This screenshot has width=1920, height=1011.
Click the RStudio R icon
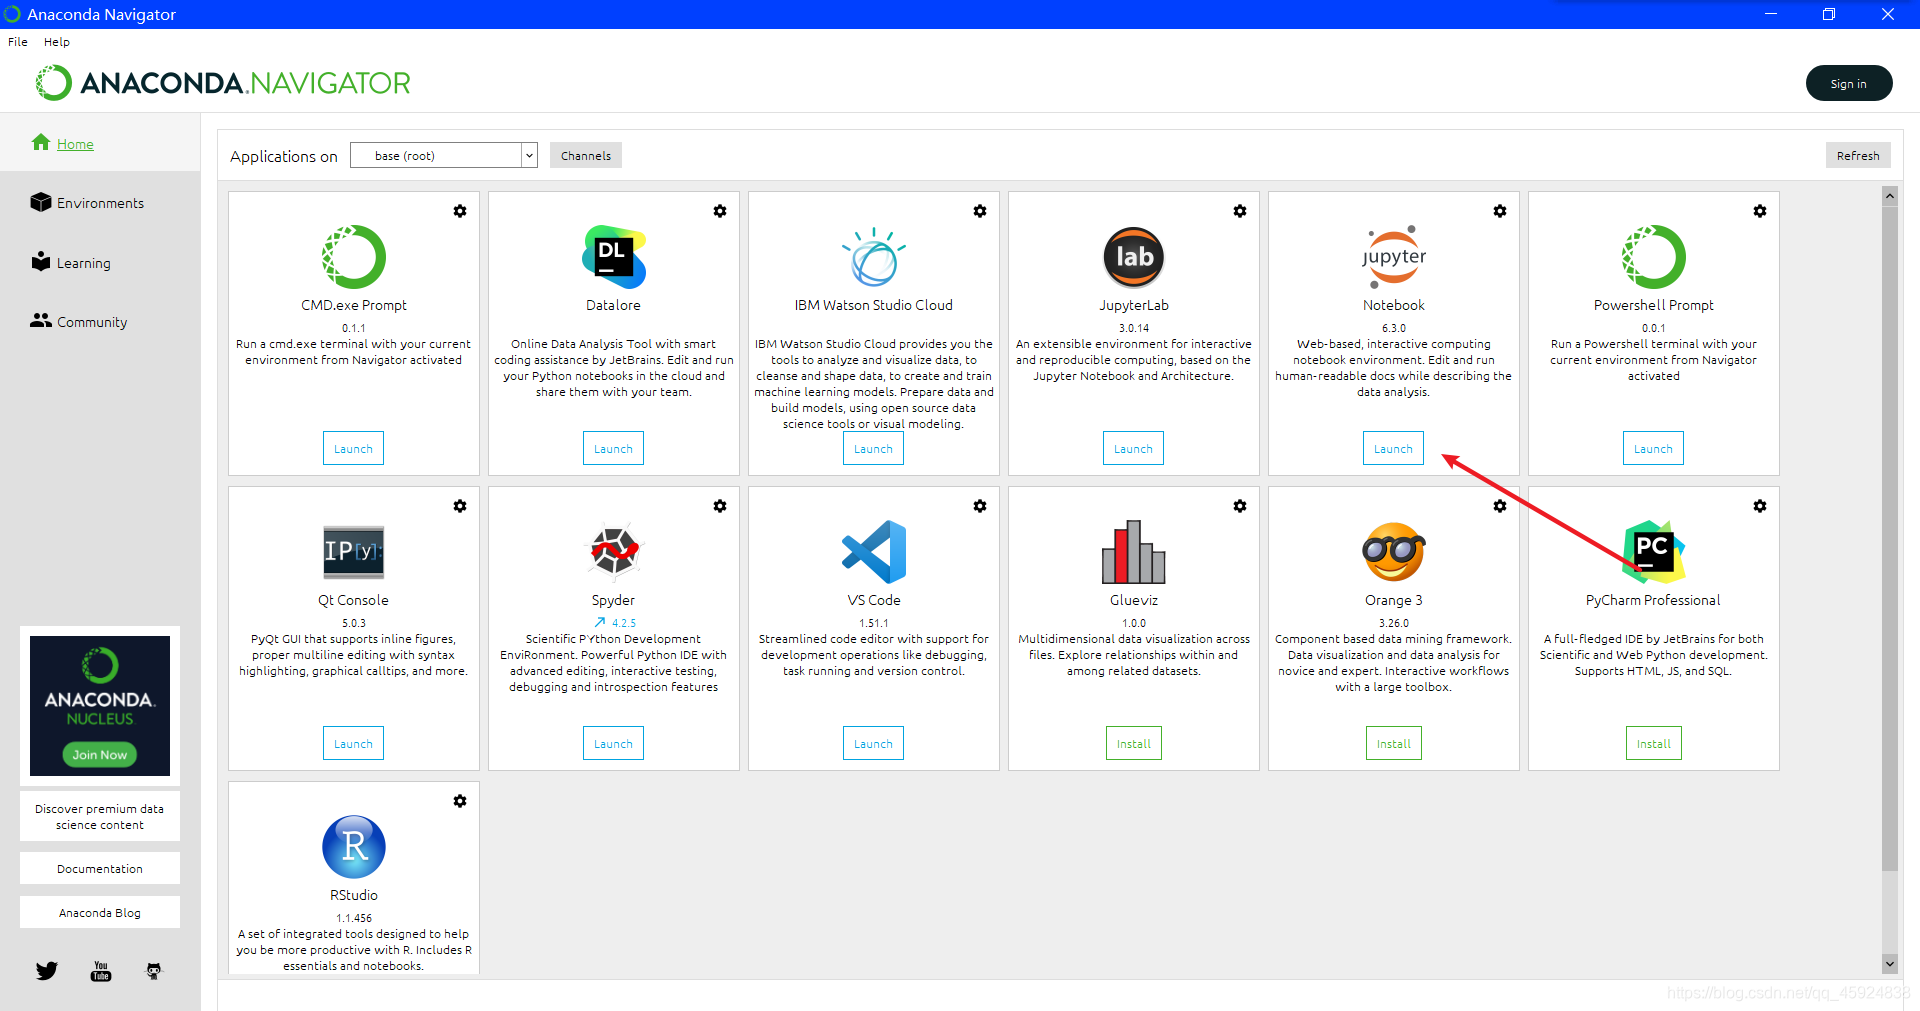click(354, 846)
